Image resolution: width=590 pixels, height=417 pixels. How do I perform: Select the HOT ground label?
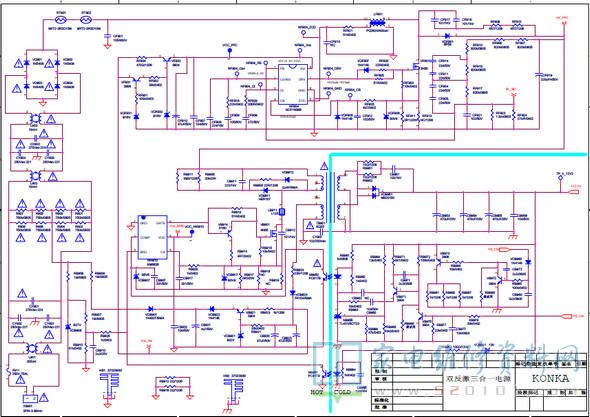[x=317, y=392]
